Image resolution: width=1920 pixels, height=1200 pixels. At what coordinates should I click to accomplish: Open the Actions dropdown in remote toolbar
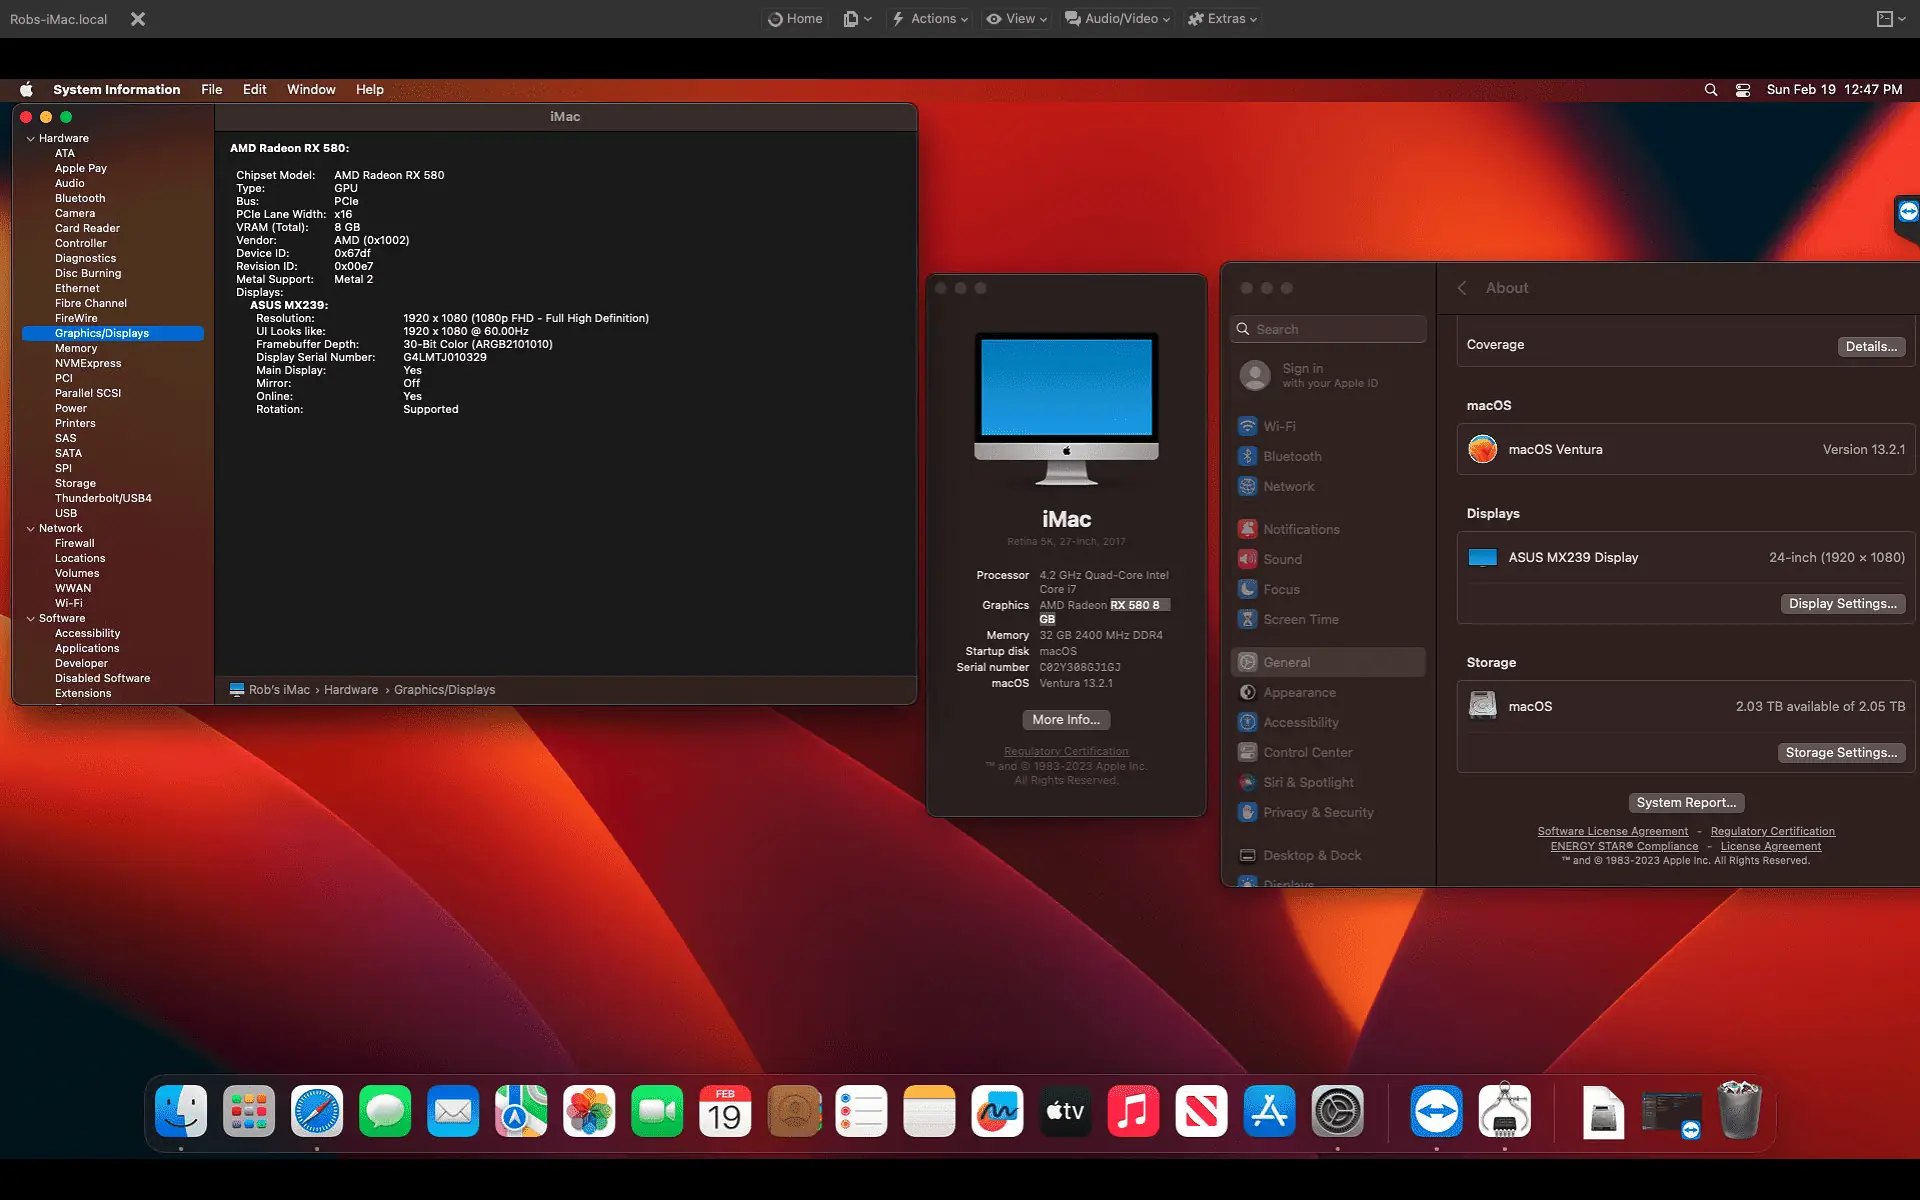pos(930,19)
